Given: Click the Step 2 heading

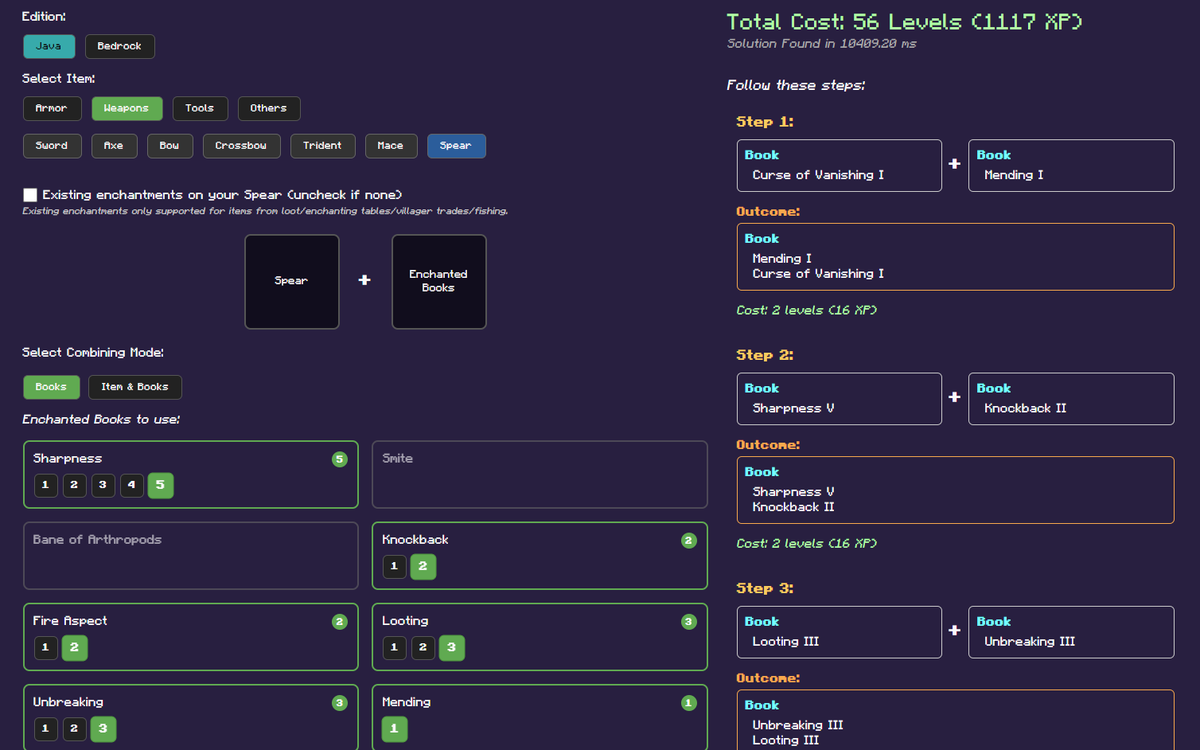Looking at the screenshot, I should click(x=765, y=355).
